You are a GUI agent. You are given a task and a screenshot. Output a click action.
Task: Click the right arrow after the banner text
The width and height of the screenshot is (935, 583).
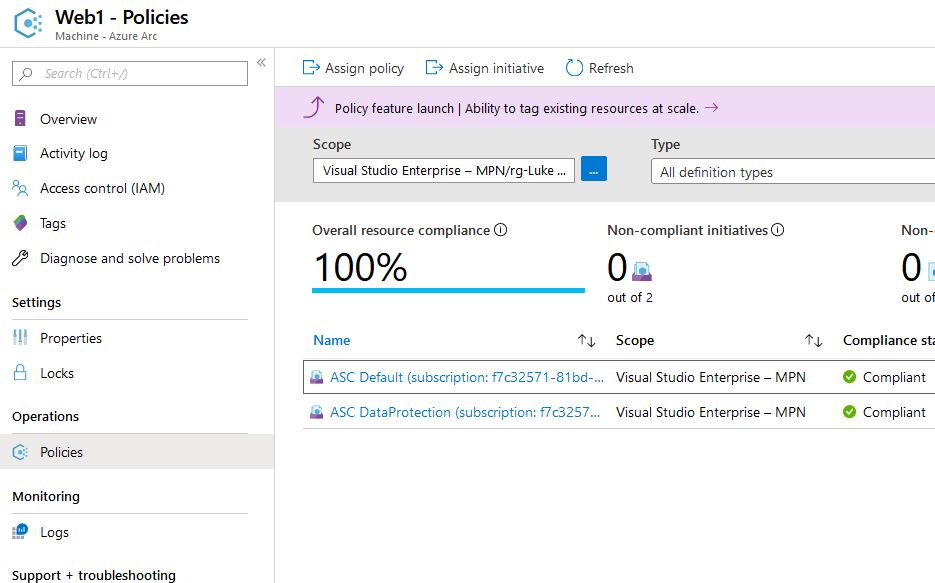pyautogui.click(x=711, y=108)
